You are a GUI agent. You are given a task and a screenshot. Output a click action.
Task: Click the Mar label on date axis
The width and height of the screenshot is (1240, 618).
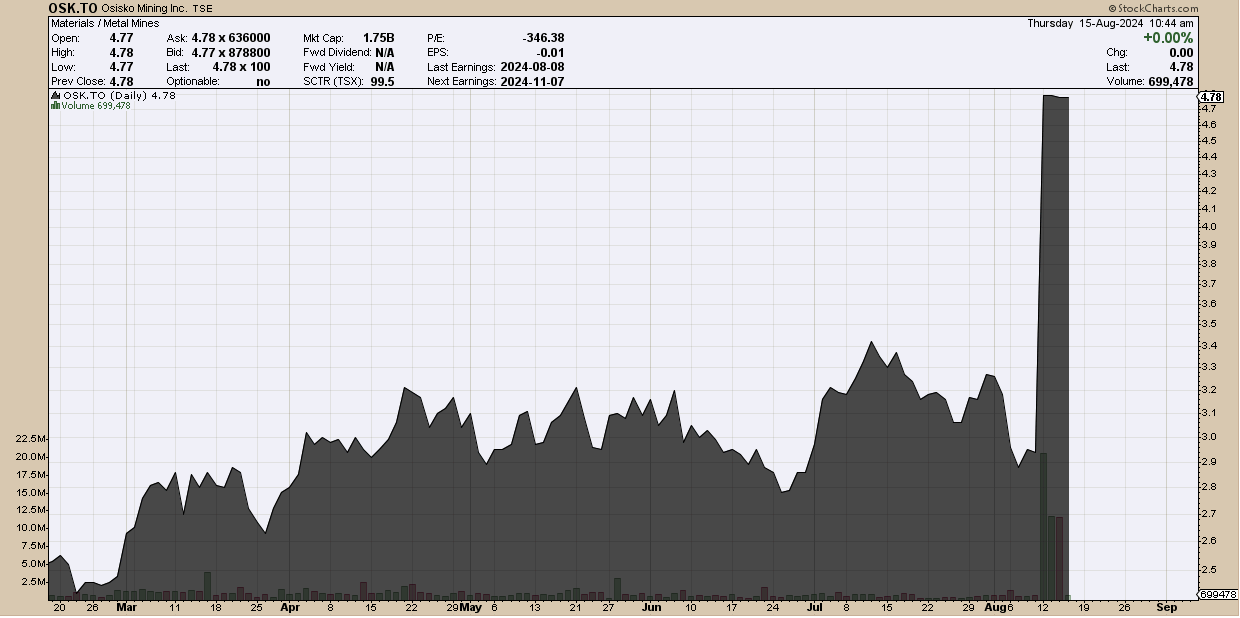point(126,607)
